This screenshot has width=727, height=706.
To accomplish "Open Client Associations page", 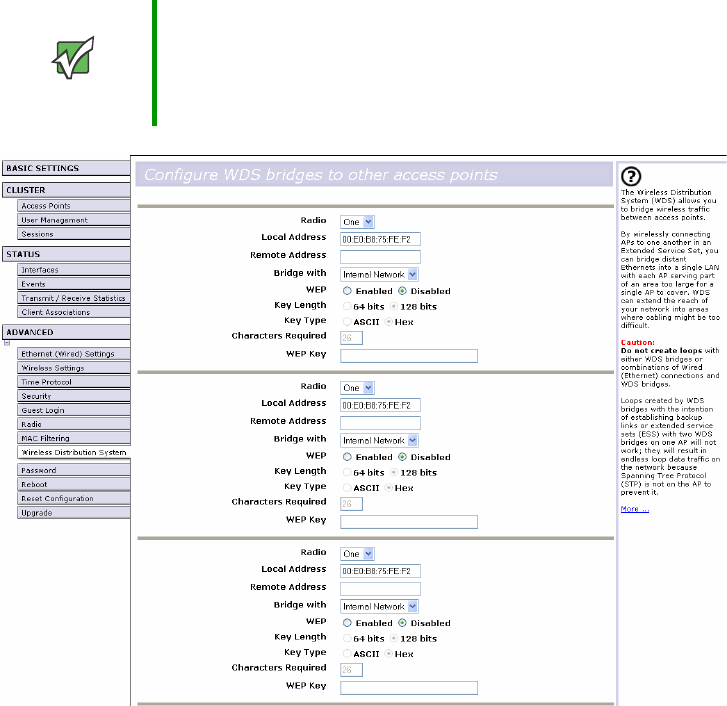I will click(74, 312).
